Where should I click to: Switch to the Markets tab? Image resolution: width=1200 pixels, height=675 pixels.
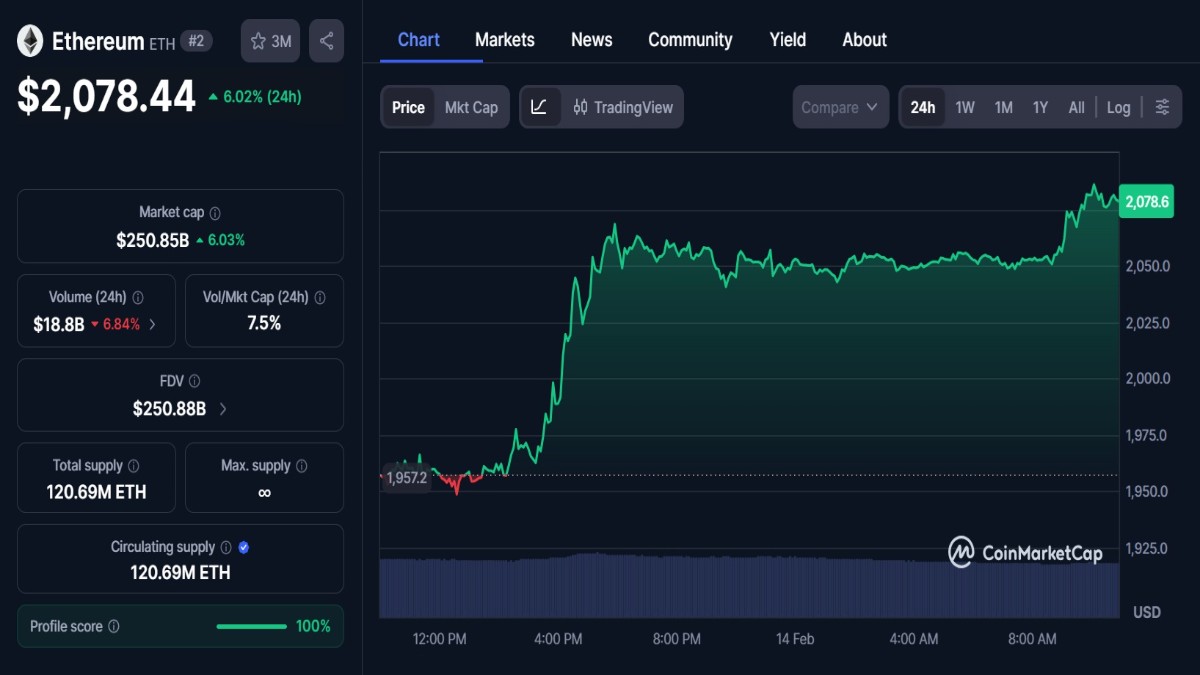click(x=505, y=40)
